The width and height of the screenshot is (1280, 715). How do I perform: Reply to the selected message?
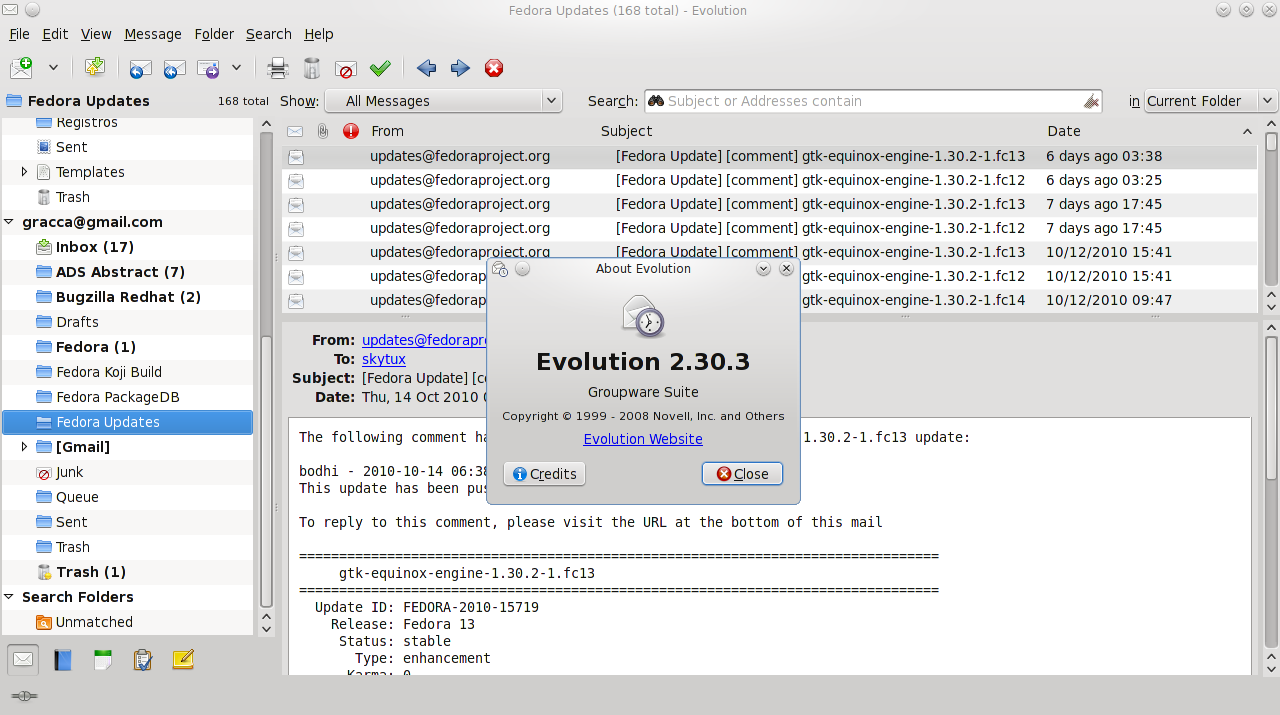(x=141, y=68)
